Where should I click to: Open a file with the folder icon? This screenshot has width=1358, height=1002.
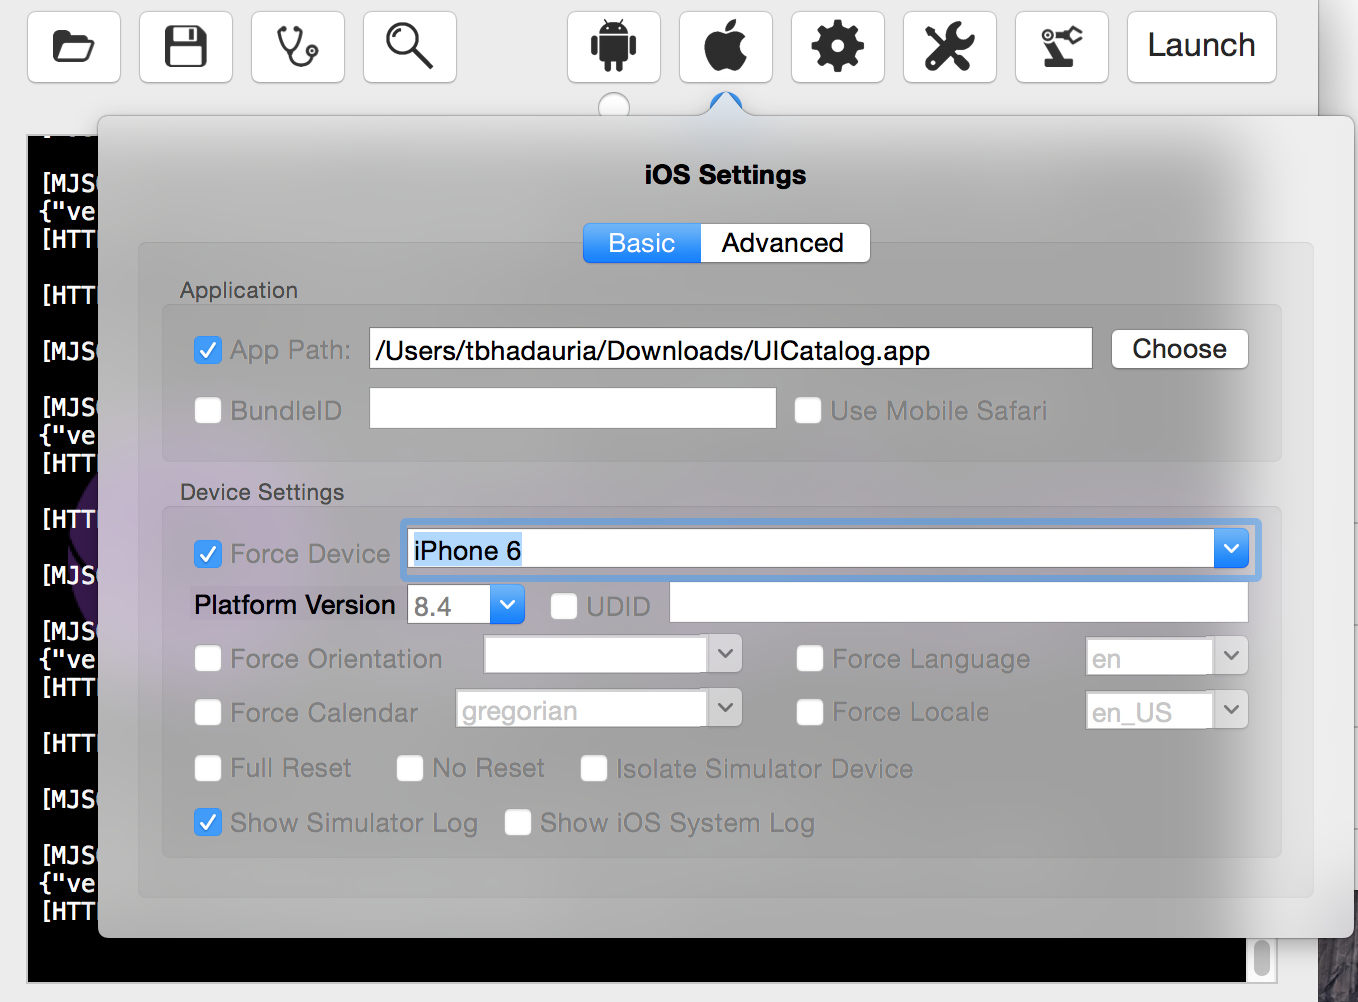click(74, 47)
